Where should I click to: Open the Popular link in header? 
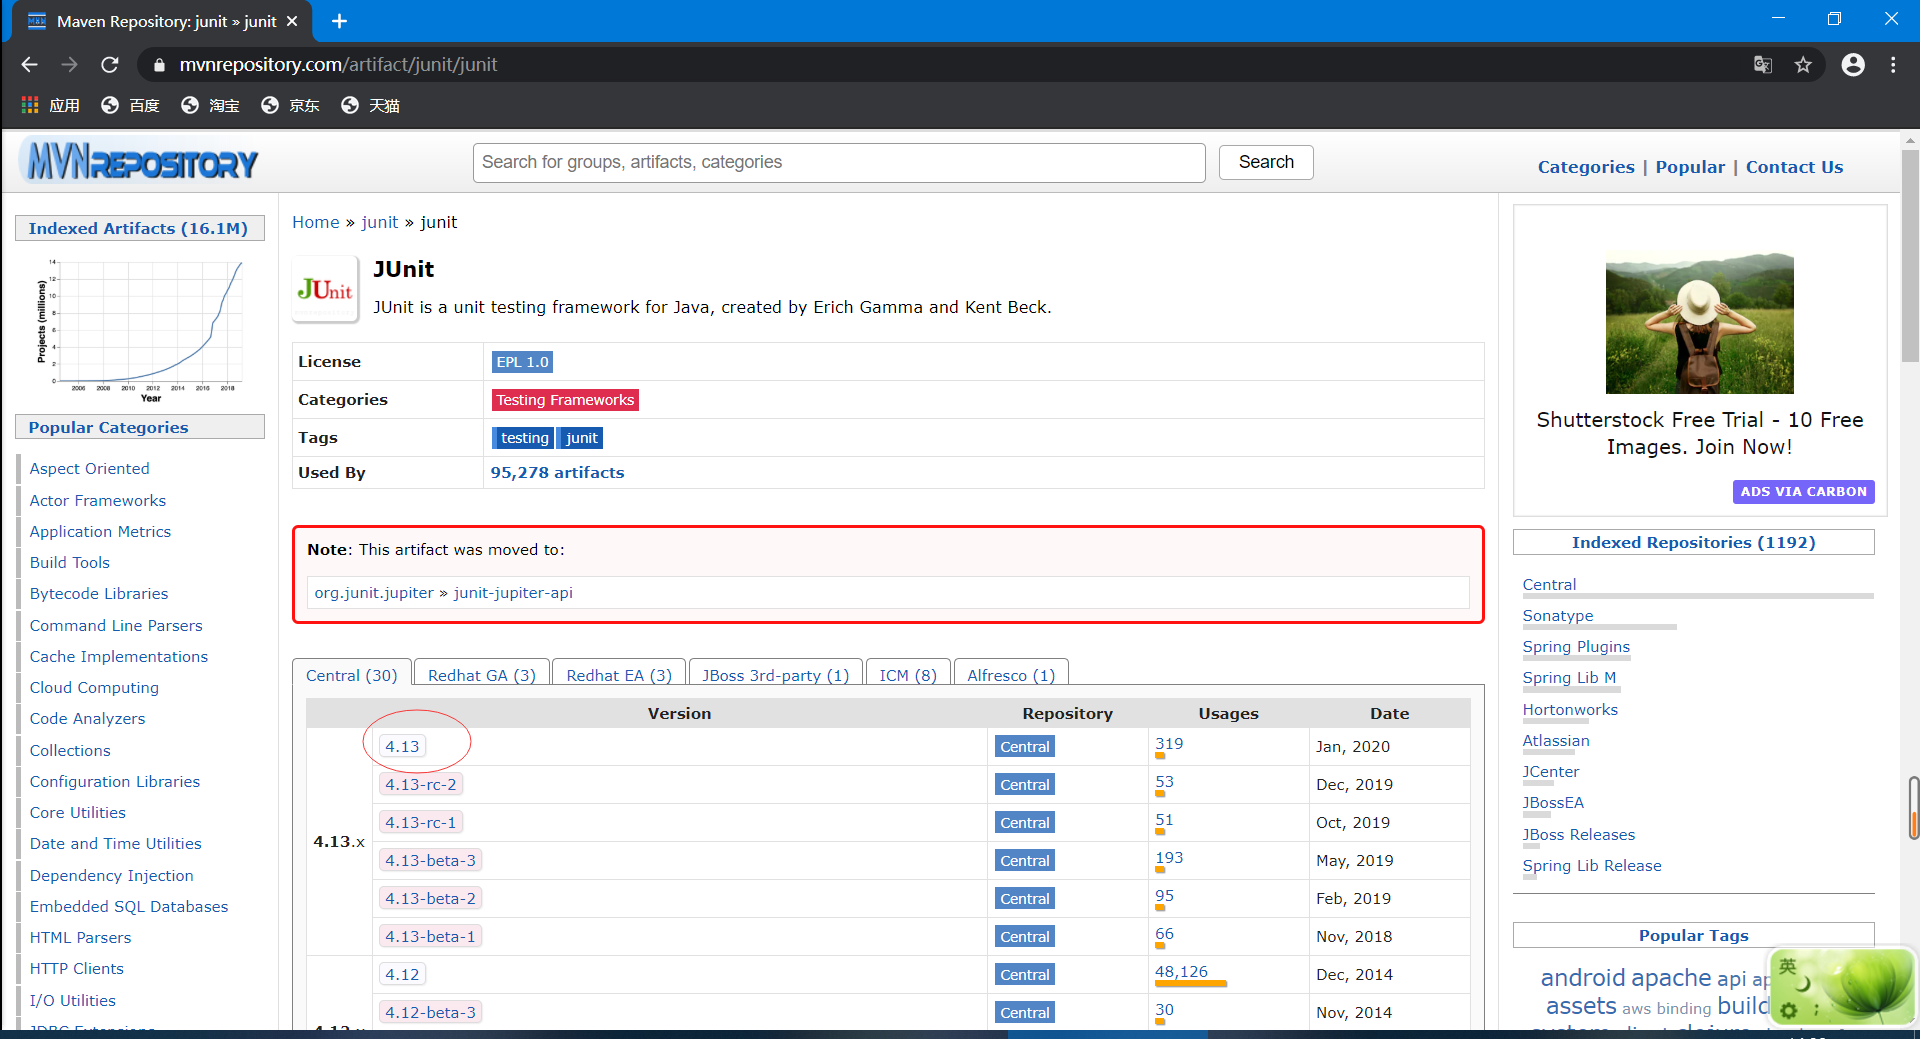tap(1690, 167)
